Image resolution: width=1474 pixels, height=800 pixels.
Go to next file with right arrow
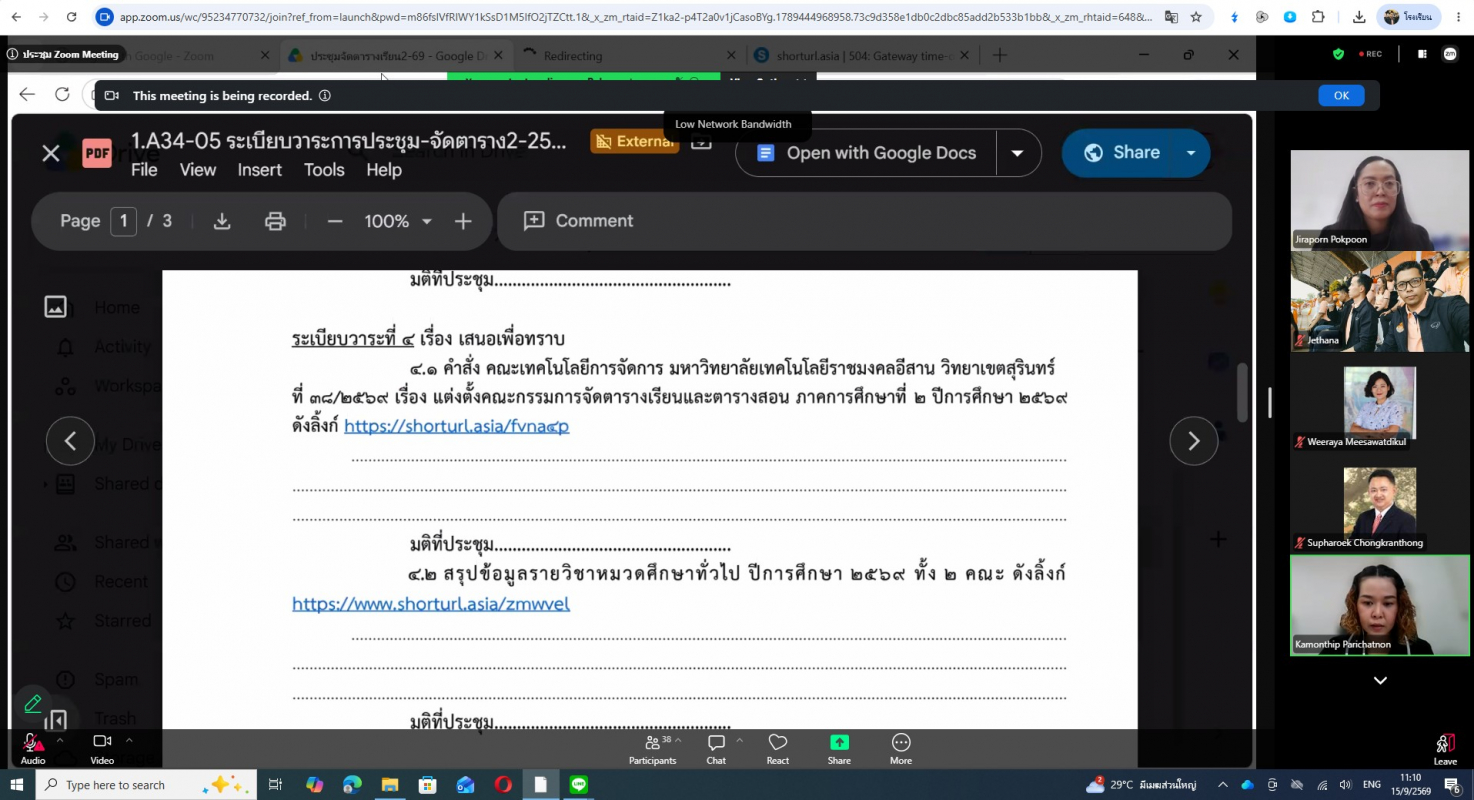pos(1193,441)
